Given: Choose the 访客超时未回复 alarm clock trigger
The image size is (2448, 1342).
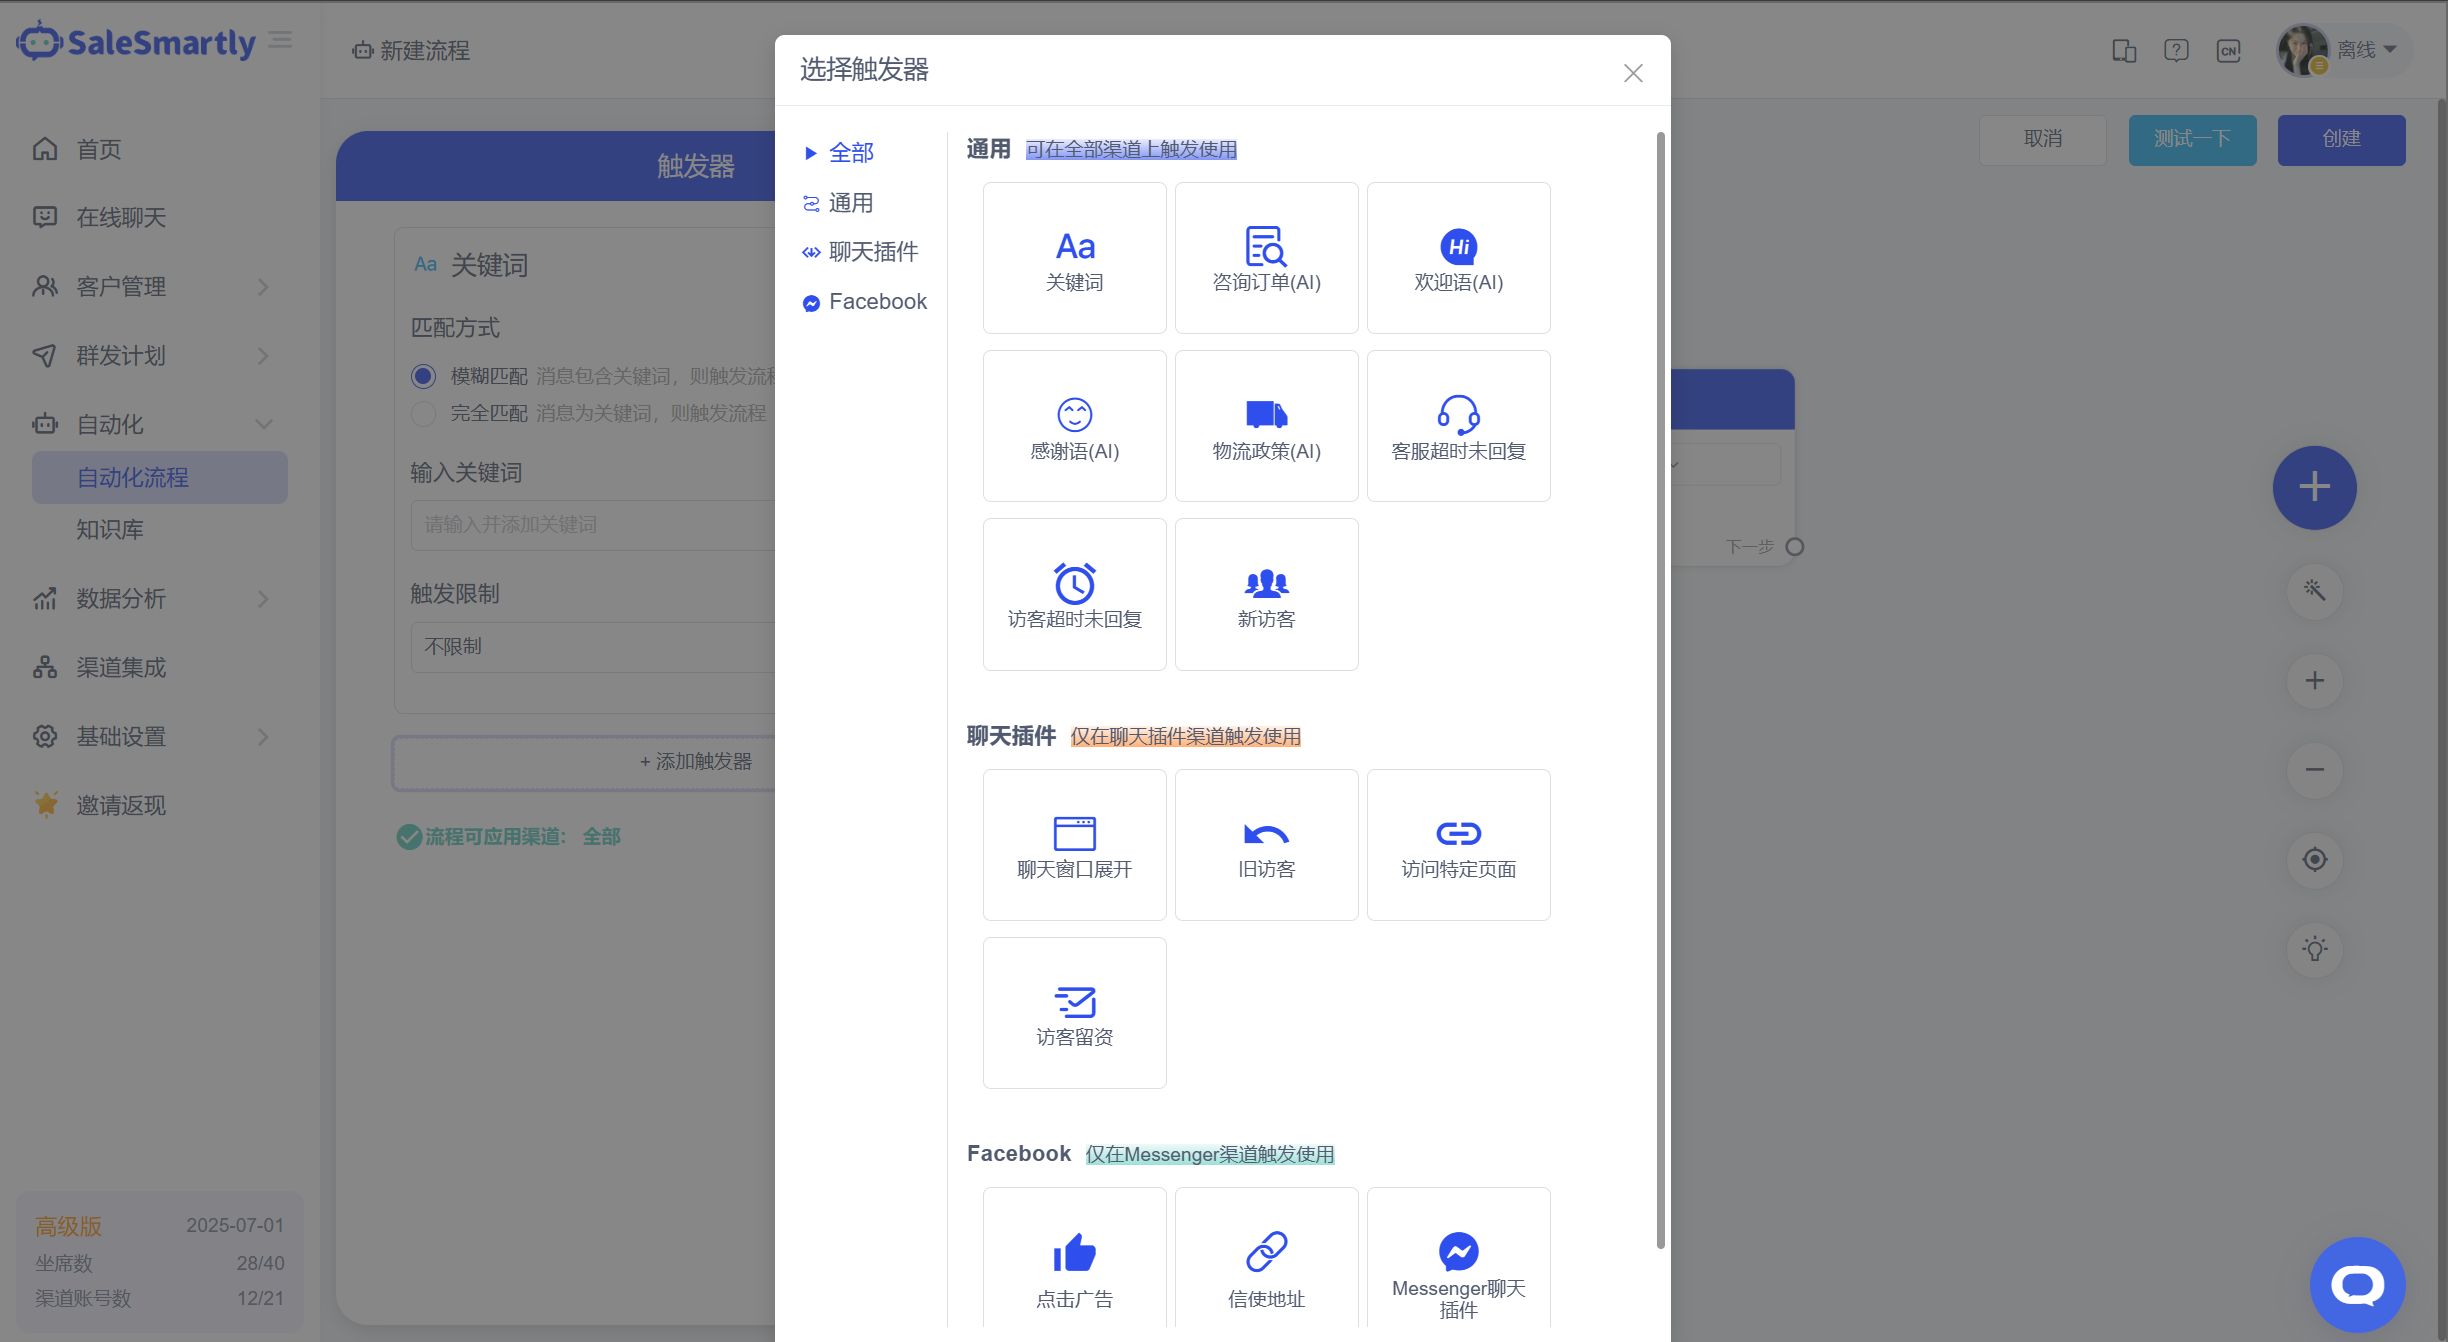Looking at the screenshot, I should coord(1074,594).
